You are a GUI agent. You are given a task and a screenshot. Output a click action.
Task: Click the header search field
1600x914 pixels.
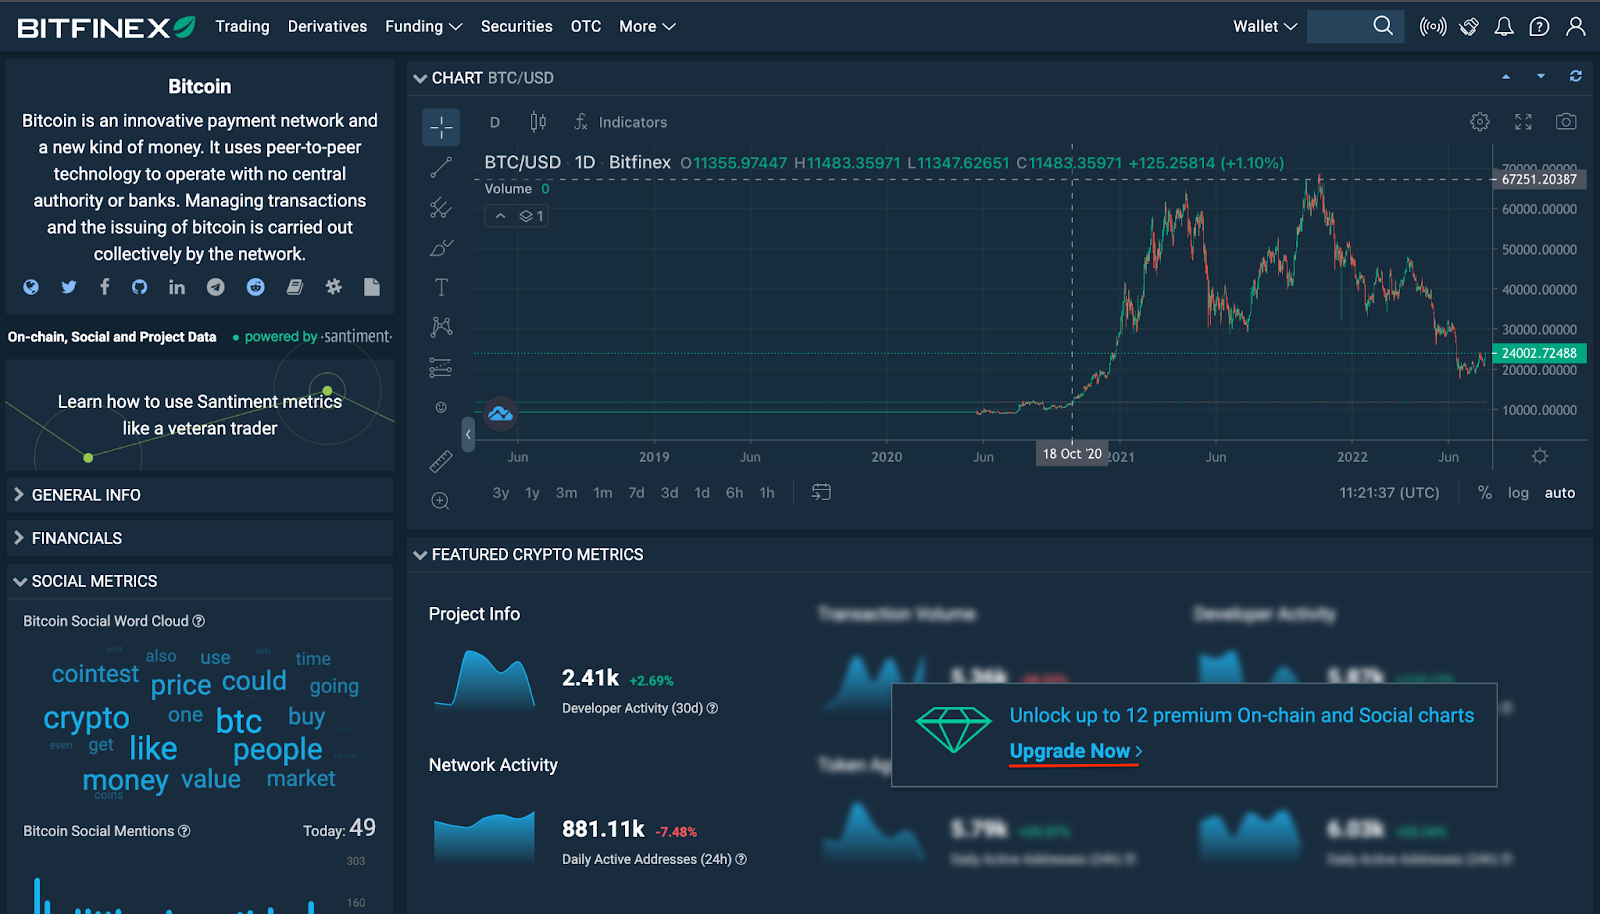click(x=1355, y=26)
